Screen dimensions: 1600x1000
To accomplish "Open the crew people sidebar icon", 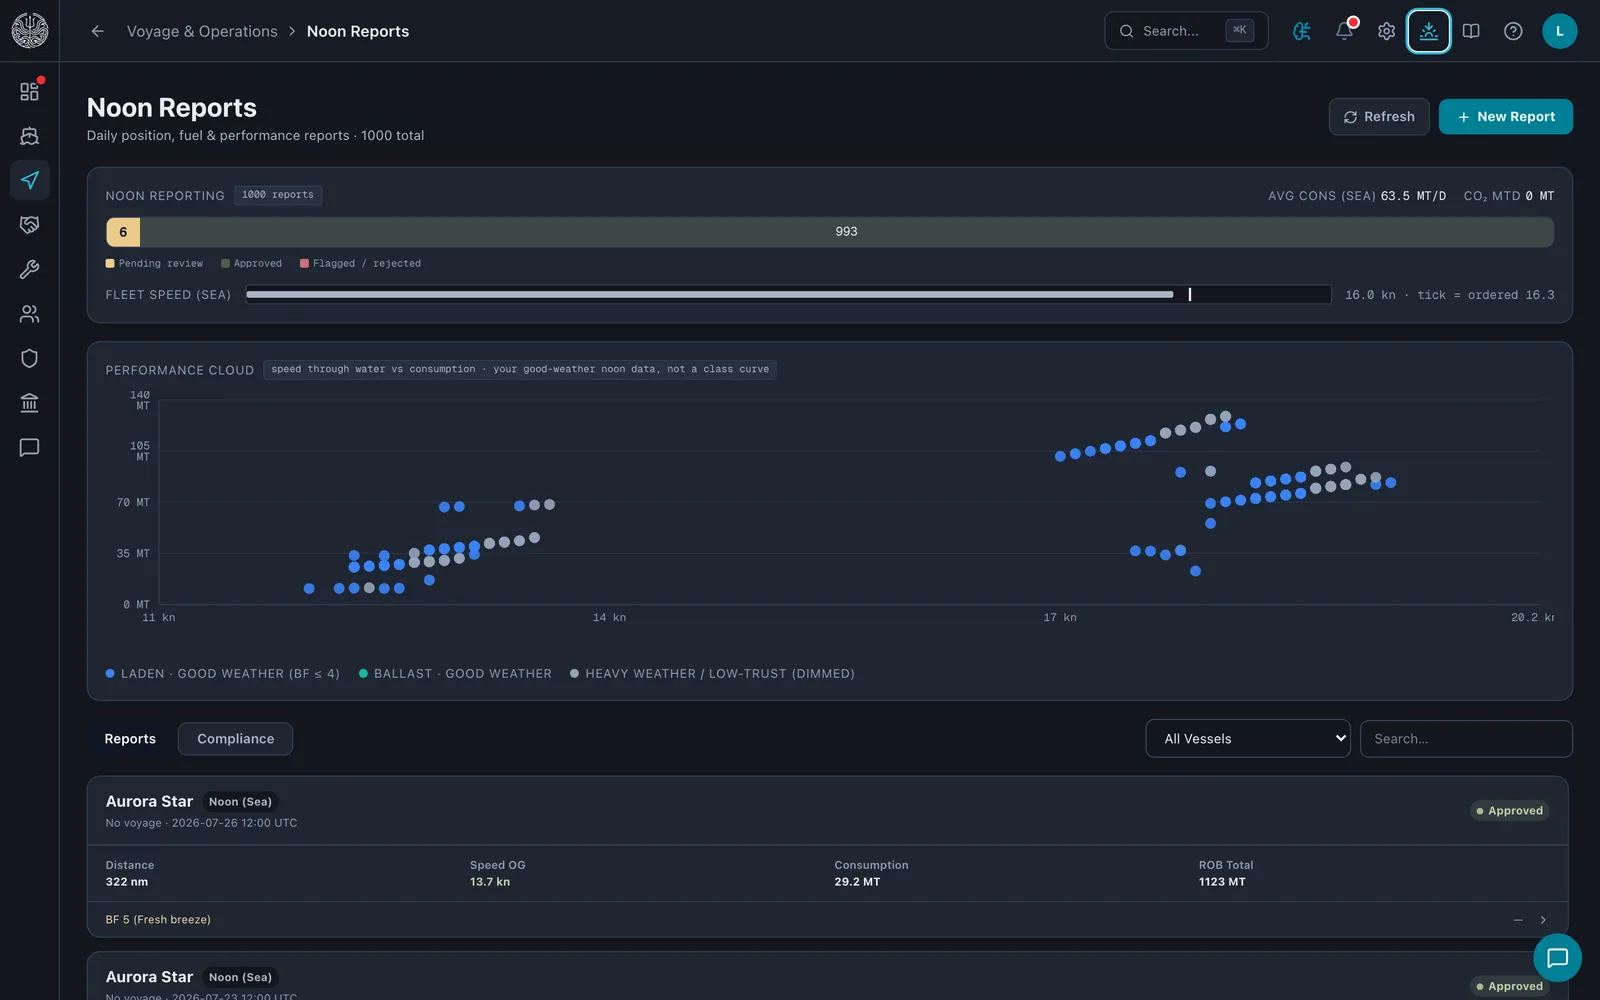I will click(x=29, y=314).
